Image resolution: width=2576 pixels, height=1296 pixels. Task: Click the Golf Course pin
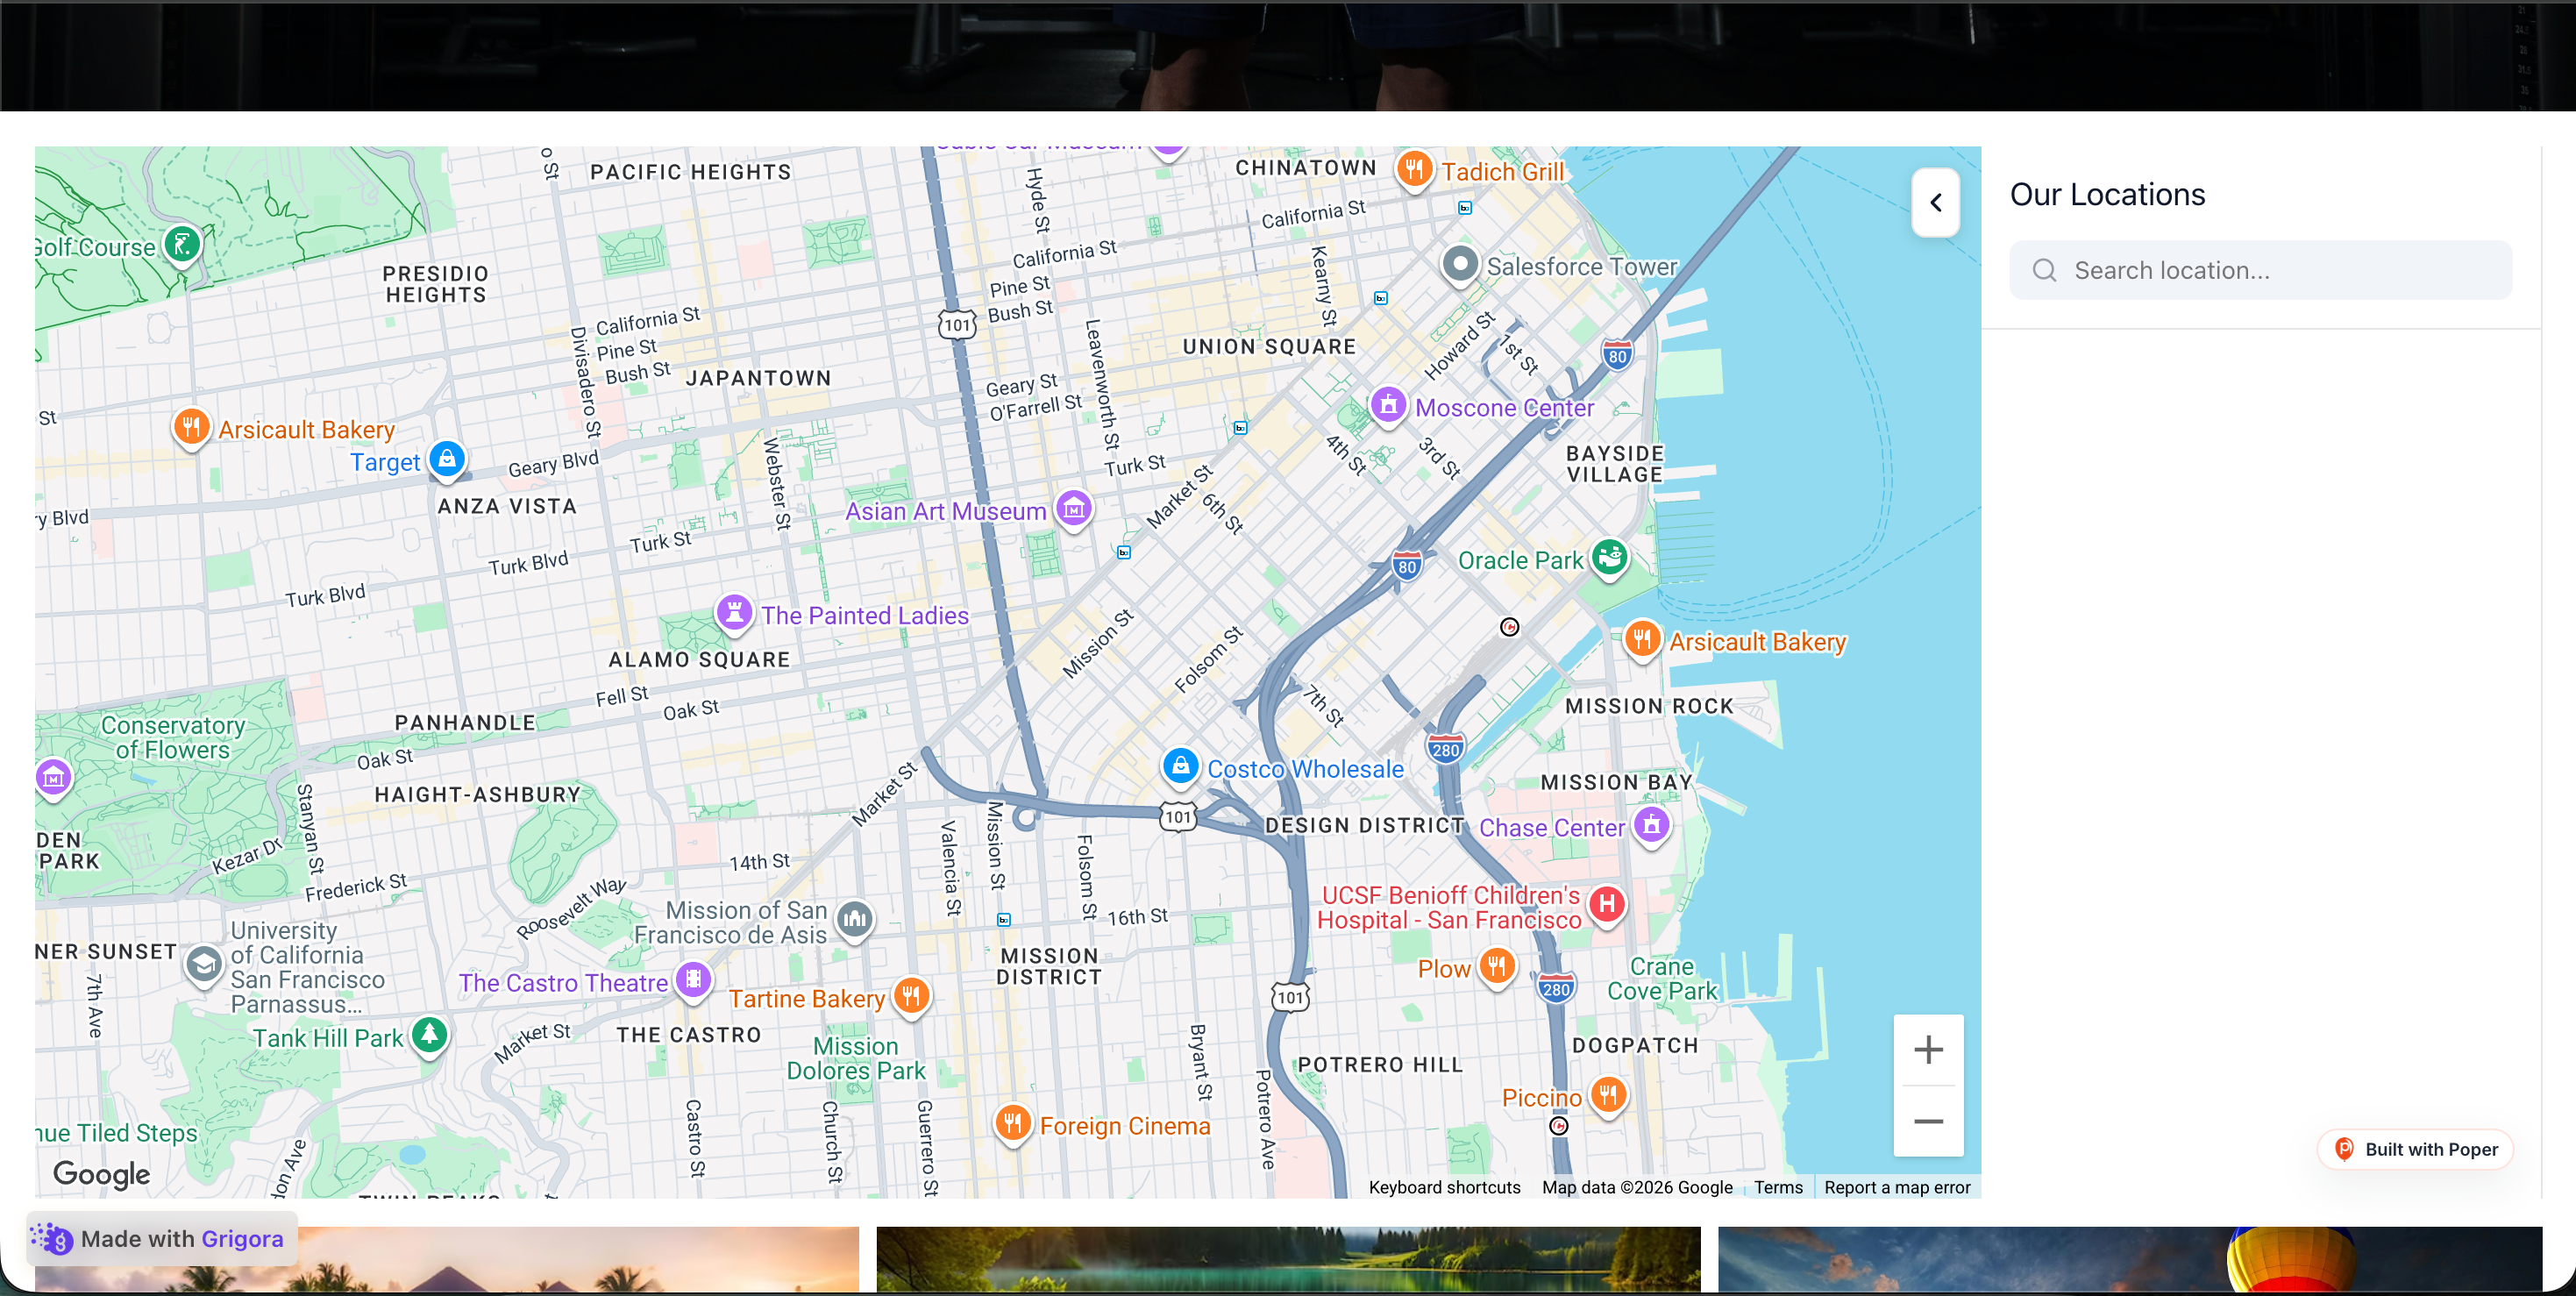click(x=182, y=245)
